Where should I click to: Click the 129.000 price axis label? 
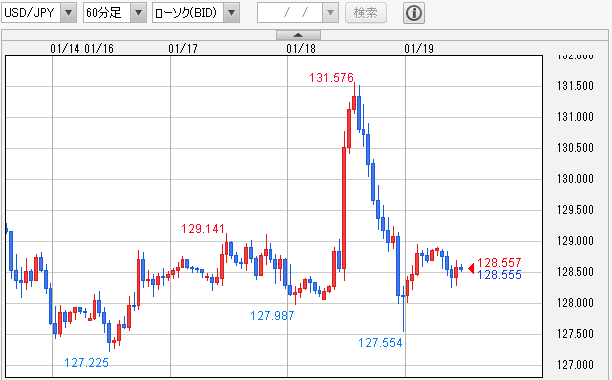(x=575, y=241)
